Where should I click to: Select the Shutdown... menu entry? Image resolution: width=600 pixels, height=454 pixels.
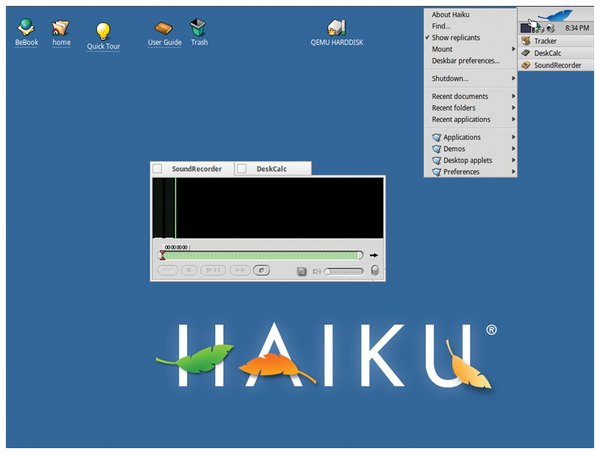(x=470, y=78)
